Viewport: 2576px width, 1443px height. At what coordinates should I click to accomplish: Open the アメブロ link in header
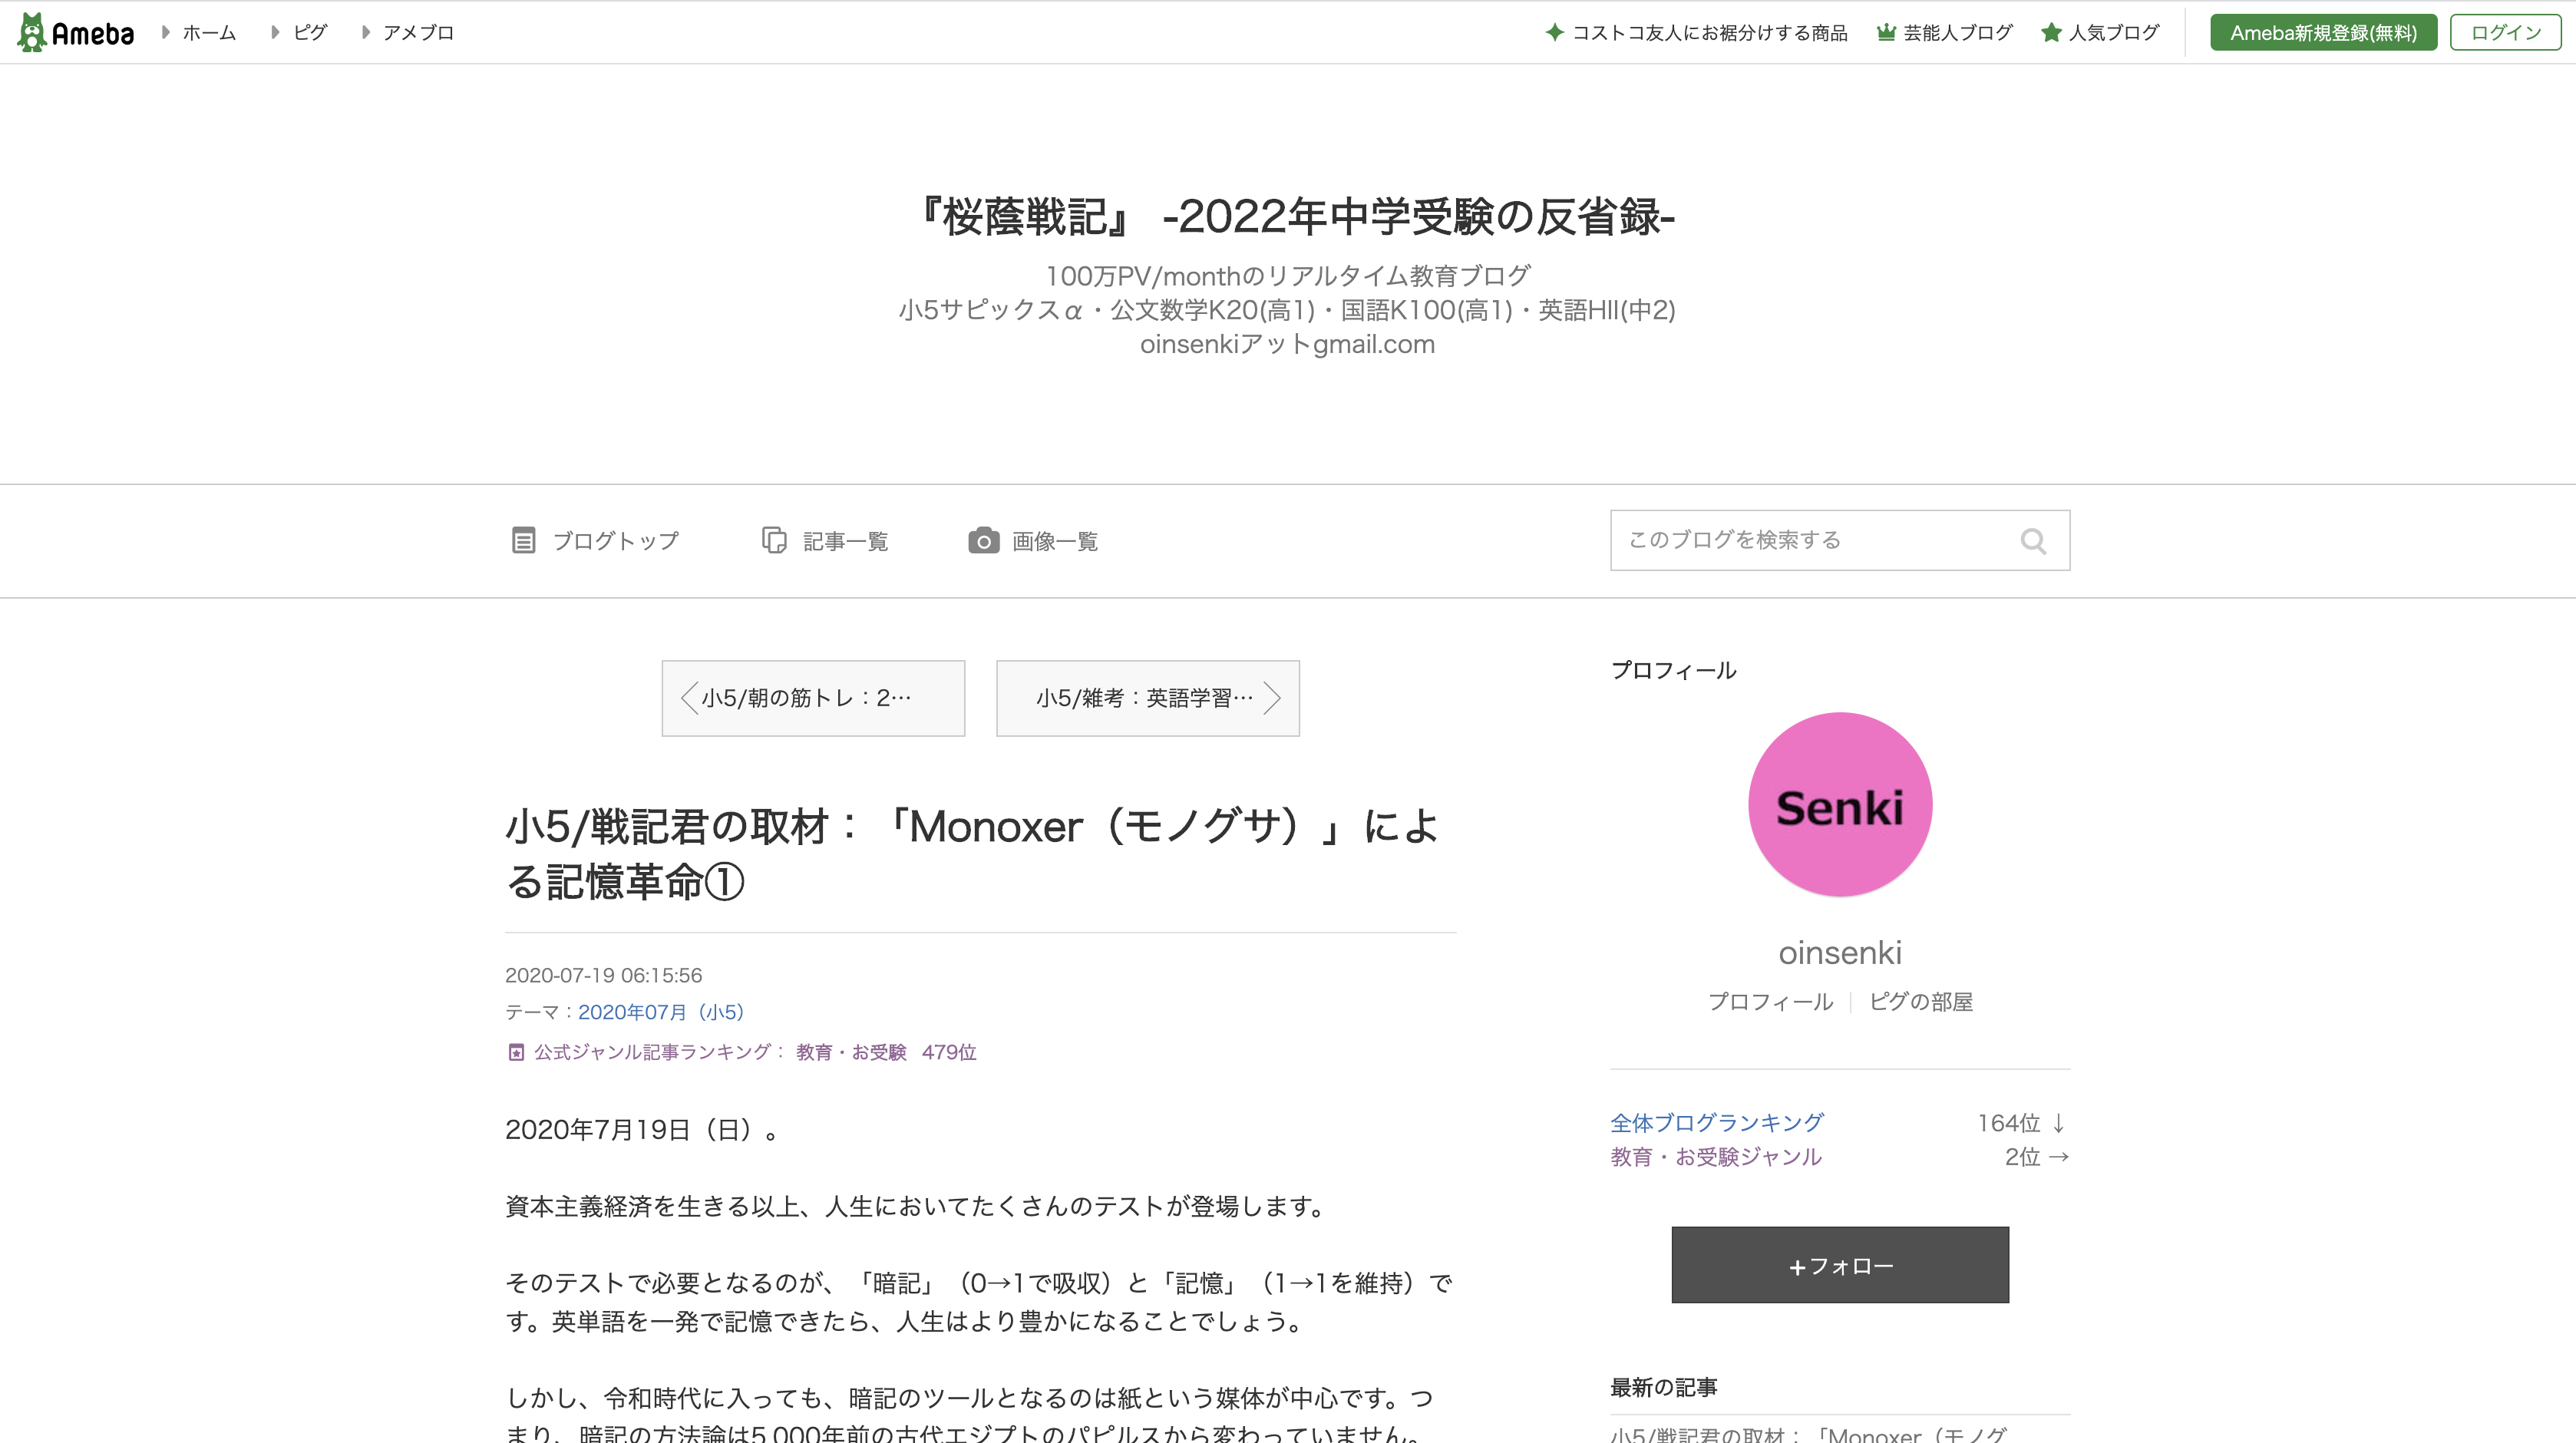[418, 33]
